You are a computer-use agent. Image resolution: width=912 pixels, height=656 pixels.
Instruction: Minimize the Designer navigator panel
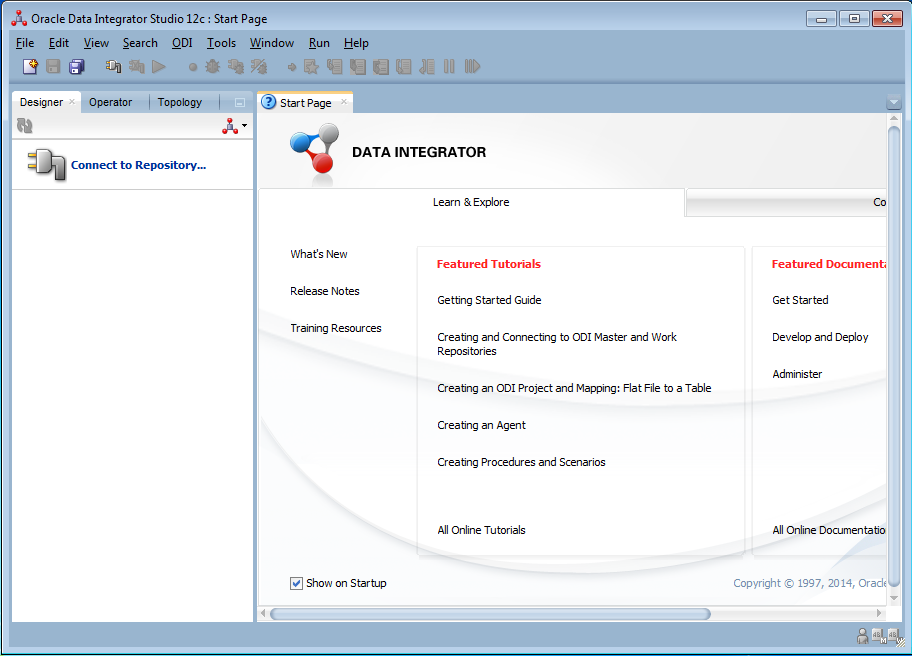click(x=240, y=102)
